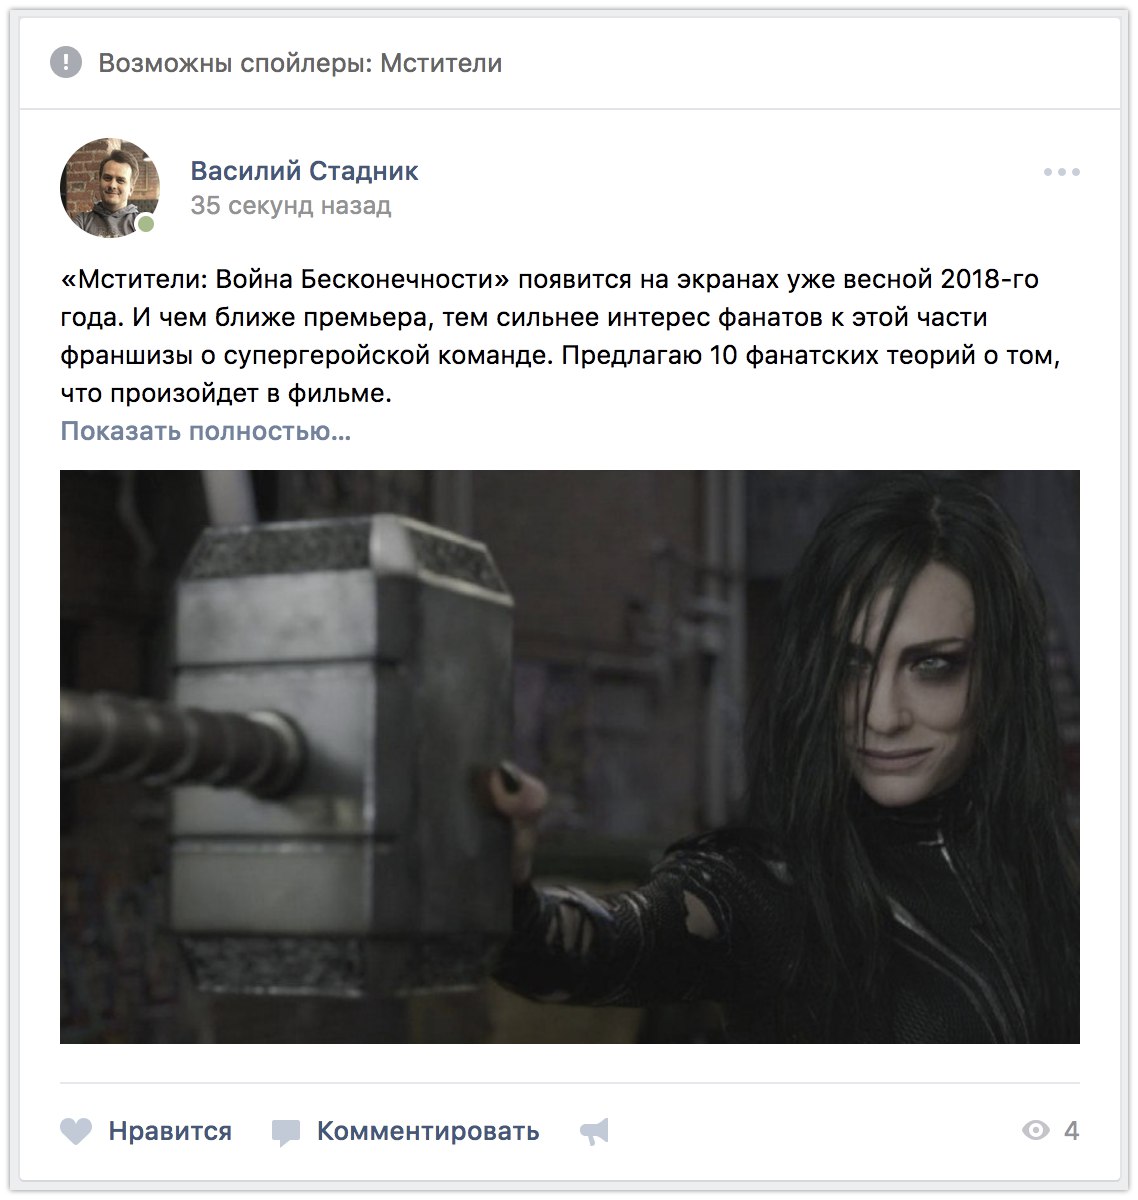Open the post timestamp 35 секунд назад
Viewport: 1138px width, 1200px height.
coord(291,206)
